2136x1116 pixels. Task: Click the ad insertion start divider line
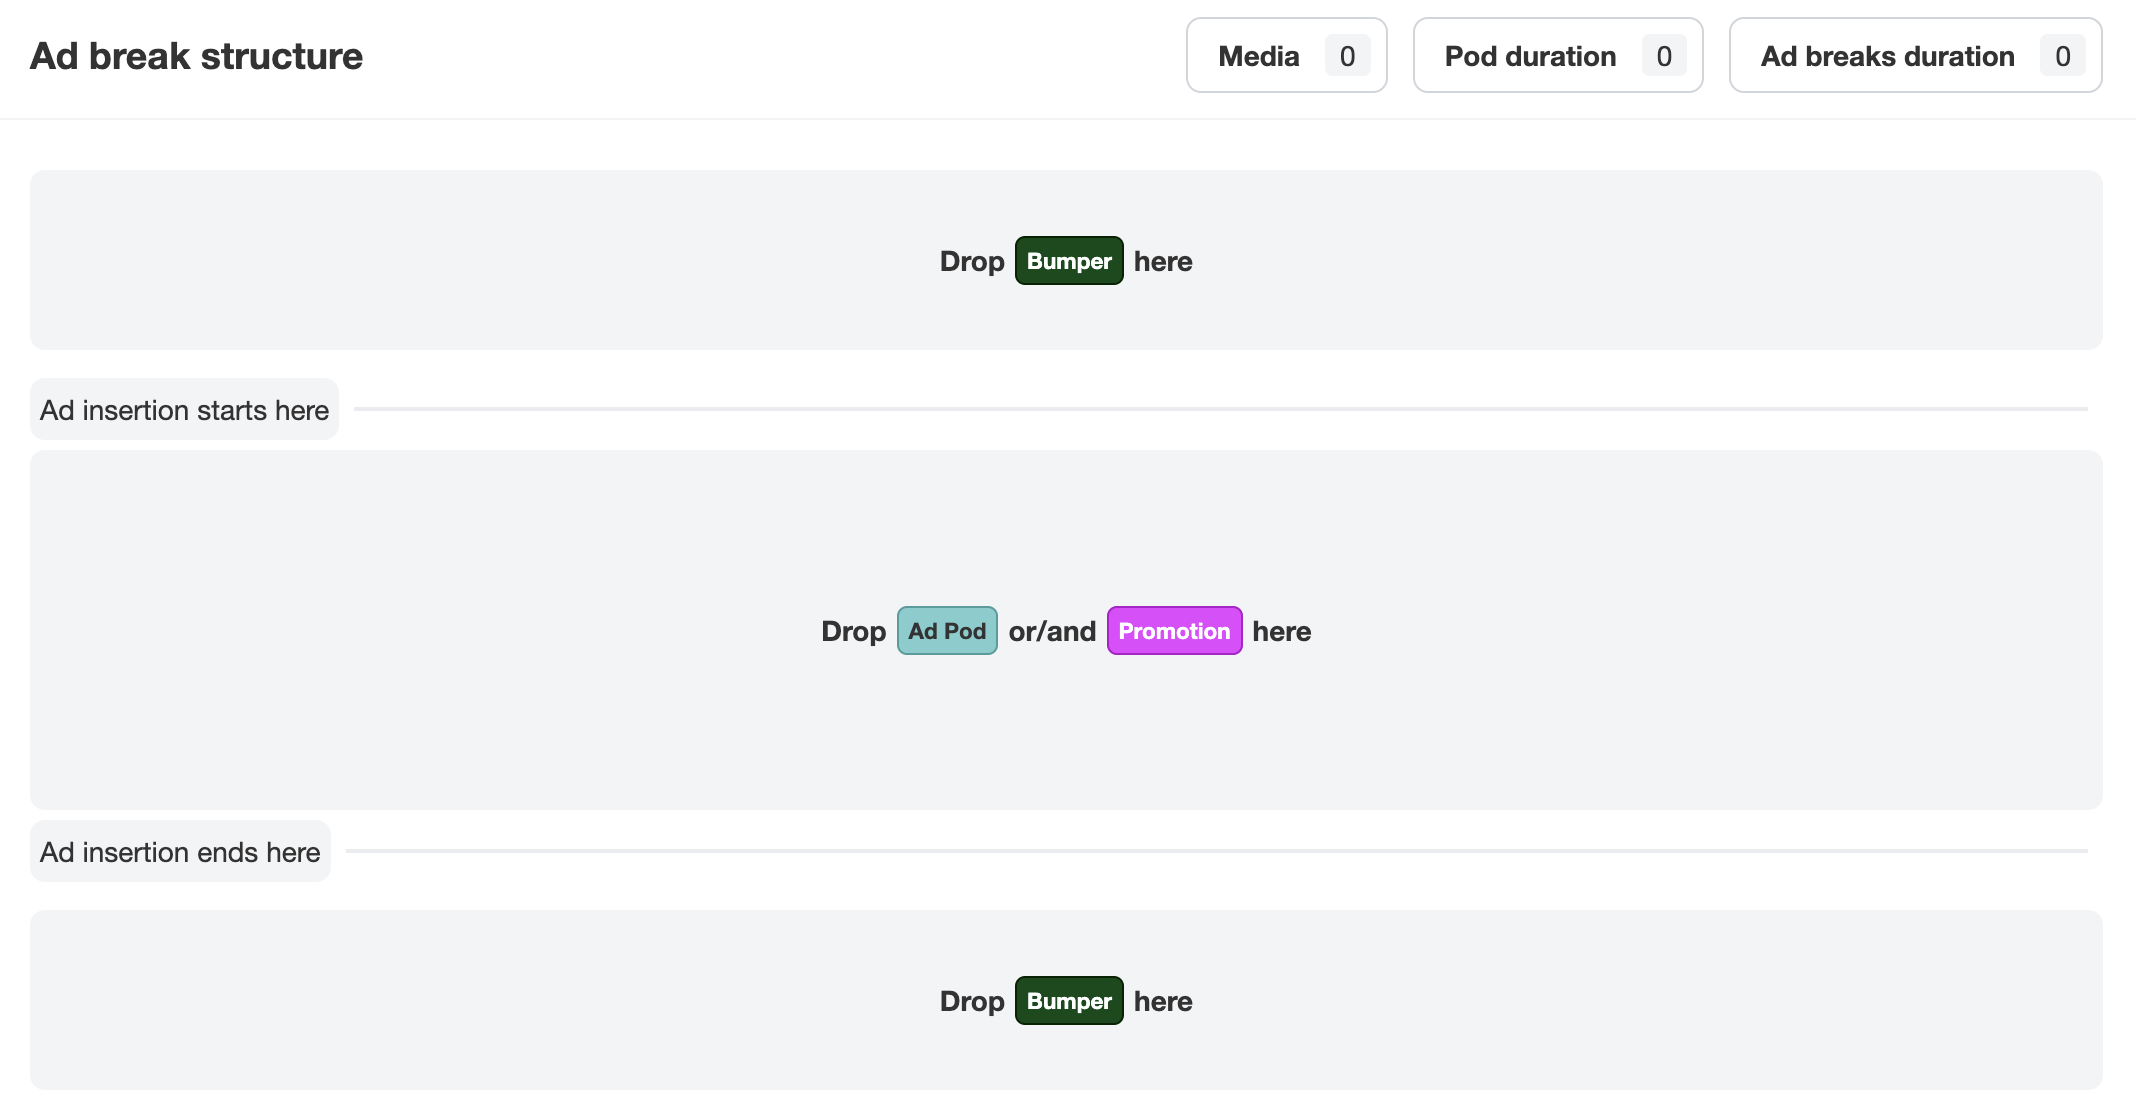tap(1220, 409)
